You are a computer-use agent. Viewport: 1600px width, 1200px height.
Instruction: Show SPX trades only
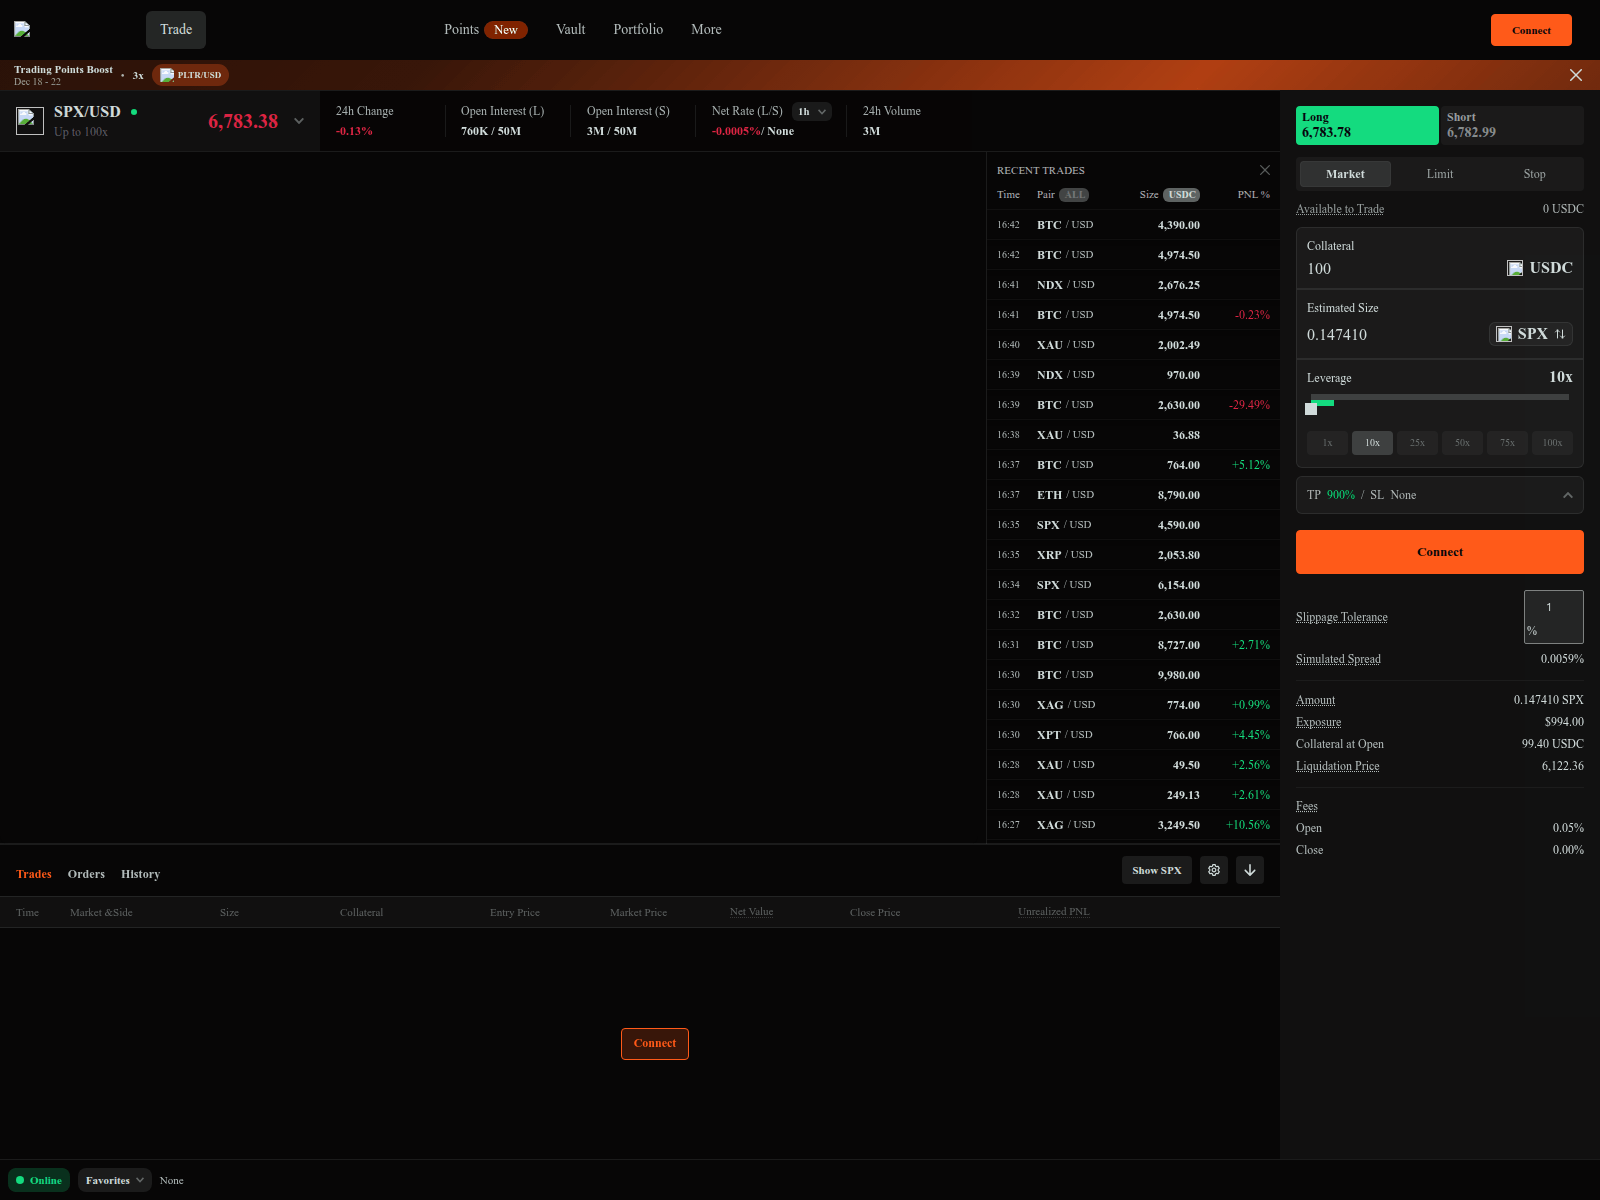pyautogui.click(x=1156, y=870)
